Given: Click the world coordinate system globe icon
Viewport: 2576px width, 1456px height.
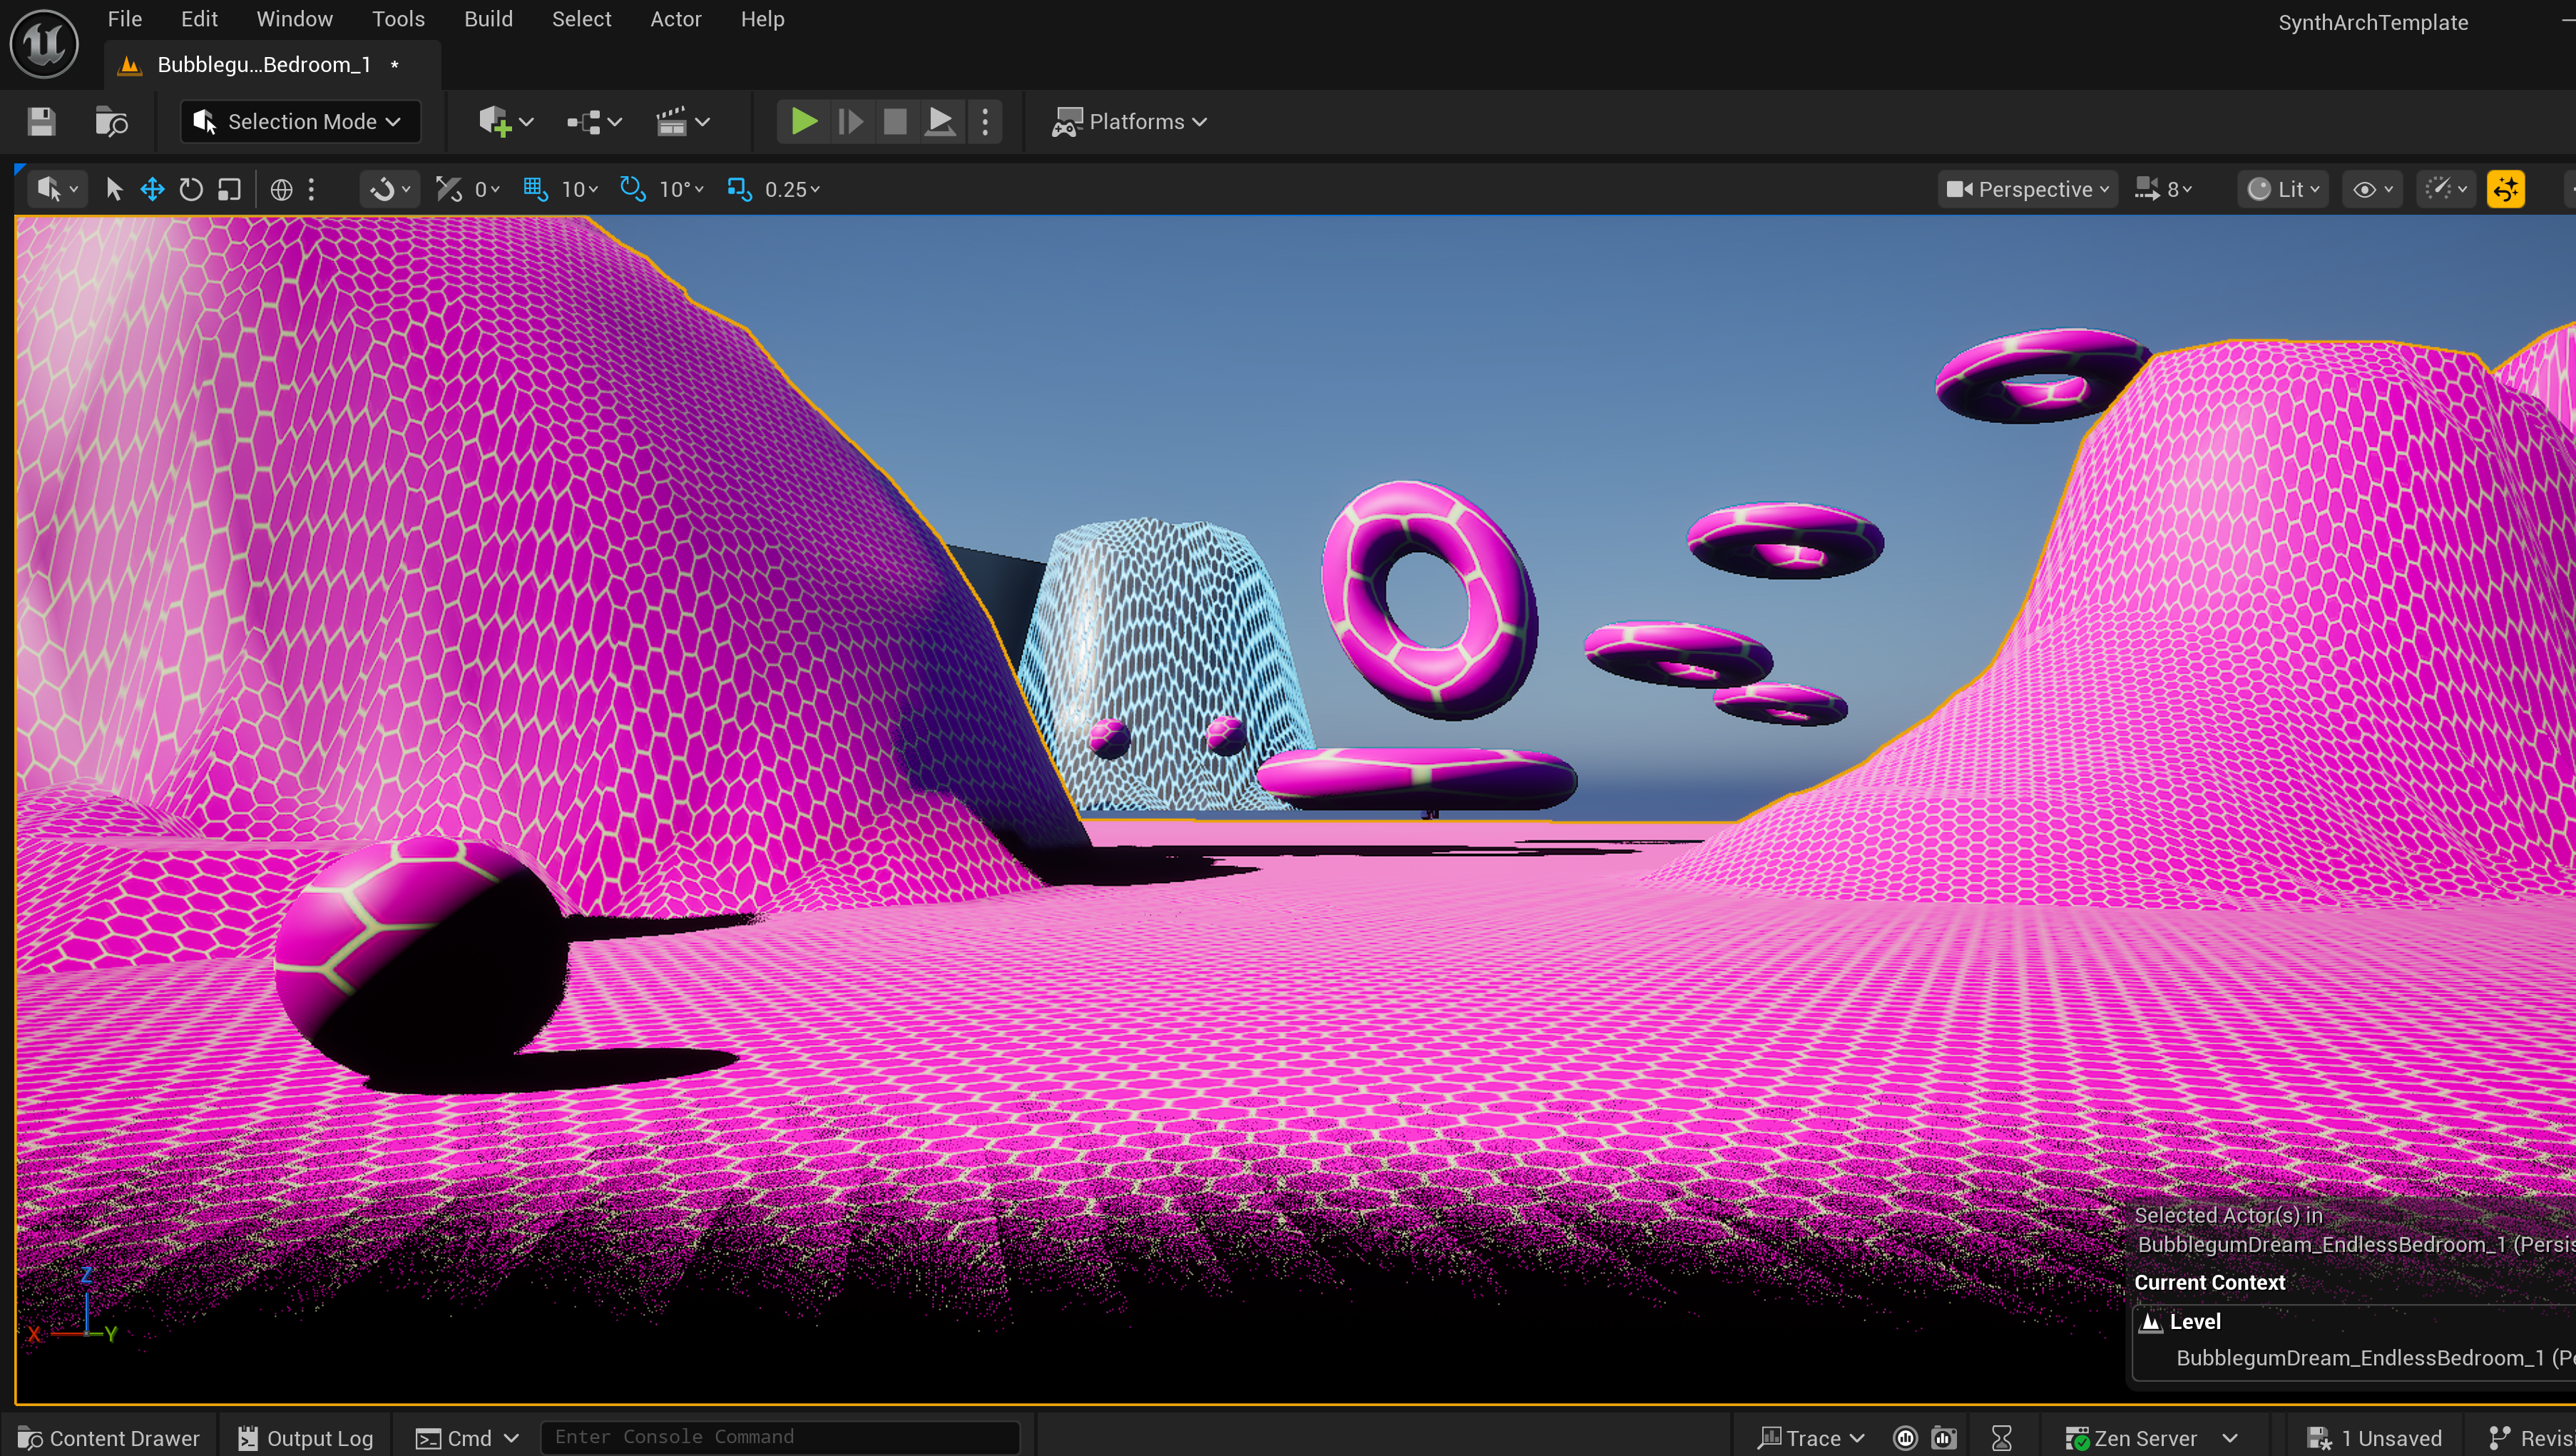Looking at the screenshot, I should (x=281, y=189).
